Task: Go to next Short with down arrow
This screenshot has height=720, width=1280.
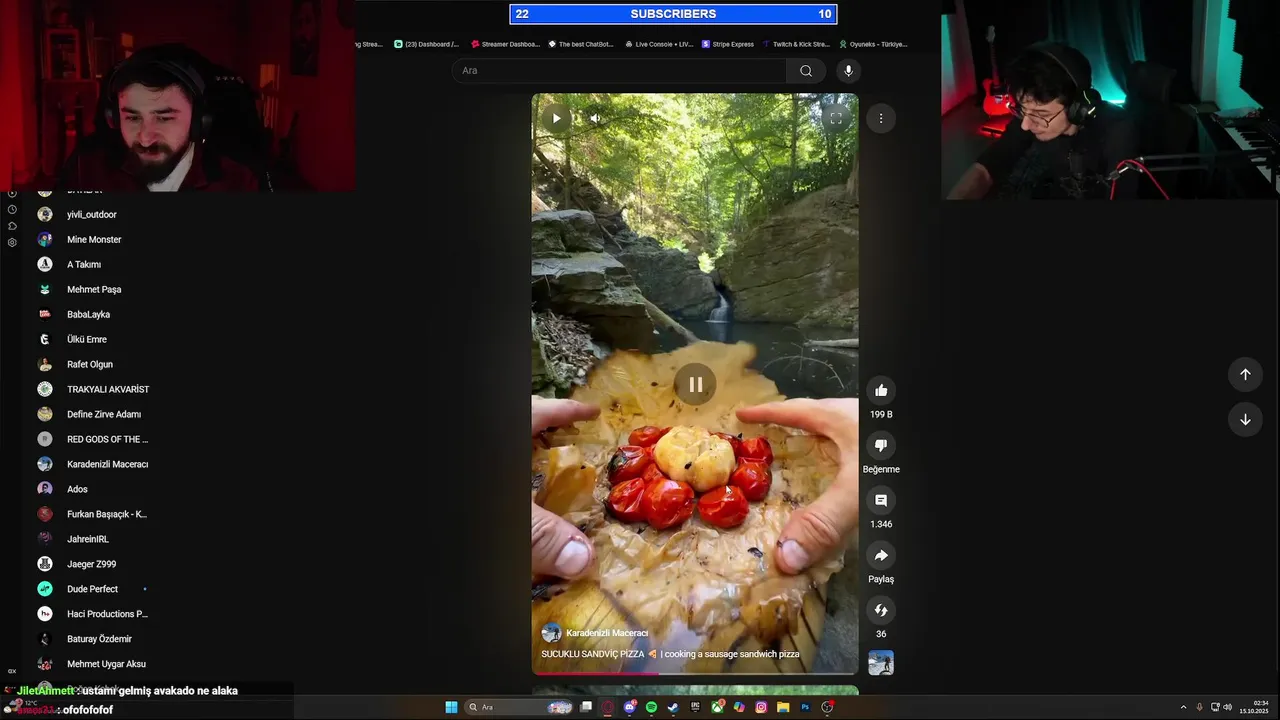Action: pyautogui.click(x=1245, y=420)
